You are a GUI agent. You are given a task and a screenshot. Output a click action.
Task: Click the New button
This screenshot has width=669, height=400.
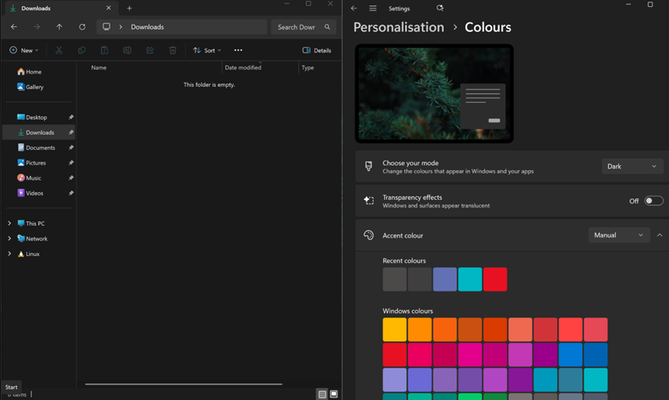pyautogui.click(x=24, y=50)
